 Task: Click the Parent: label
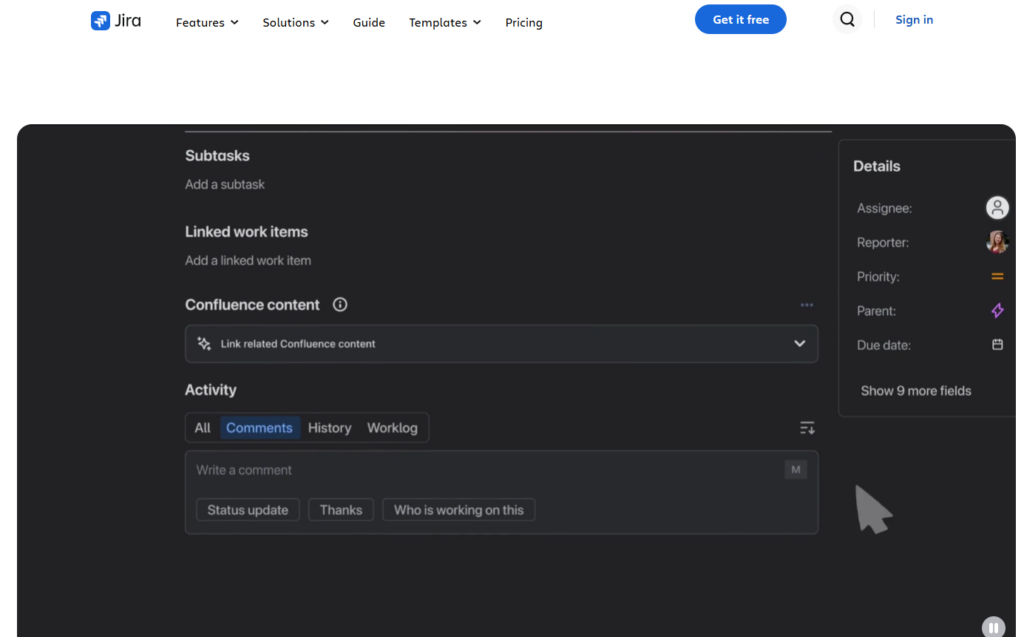(876, 311)
